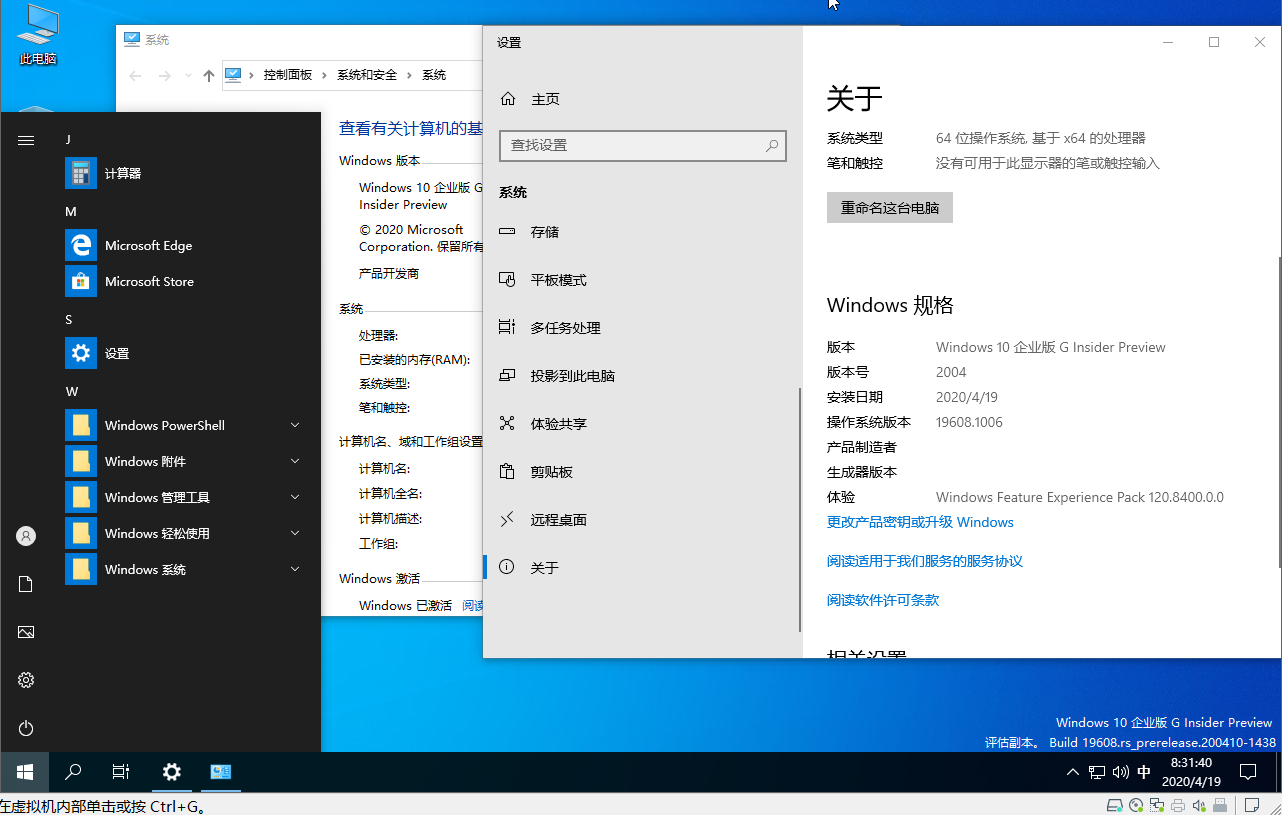
Task: Expand Windows 附件 folder
Action: click(x=295, y=462)
